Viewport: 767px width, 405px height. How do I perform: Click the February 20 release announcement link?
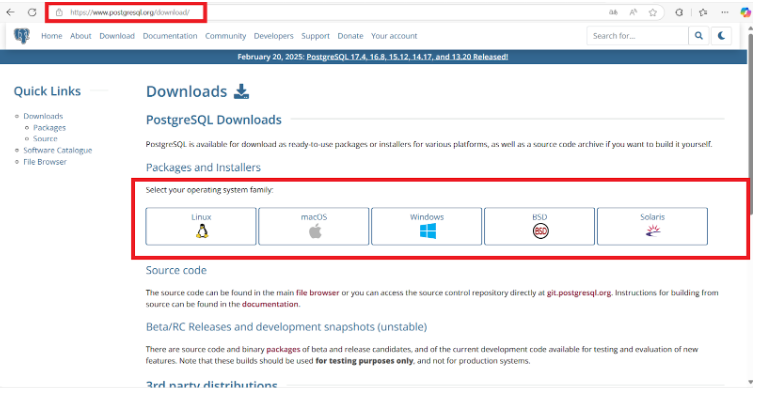coord(407,57)
